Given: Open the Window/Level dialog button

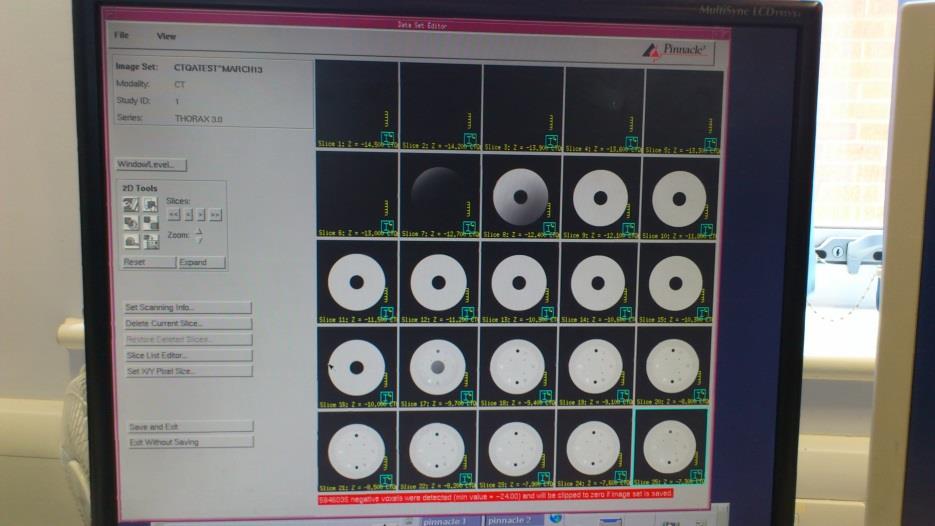Looking at the screenshot, I should (x=151, y=165).
